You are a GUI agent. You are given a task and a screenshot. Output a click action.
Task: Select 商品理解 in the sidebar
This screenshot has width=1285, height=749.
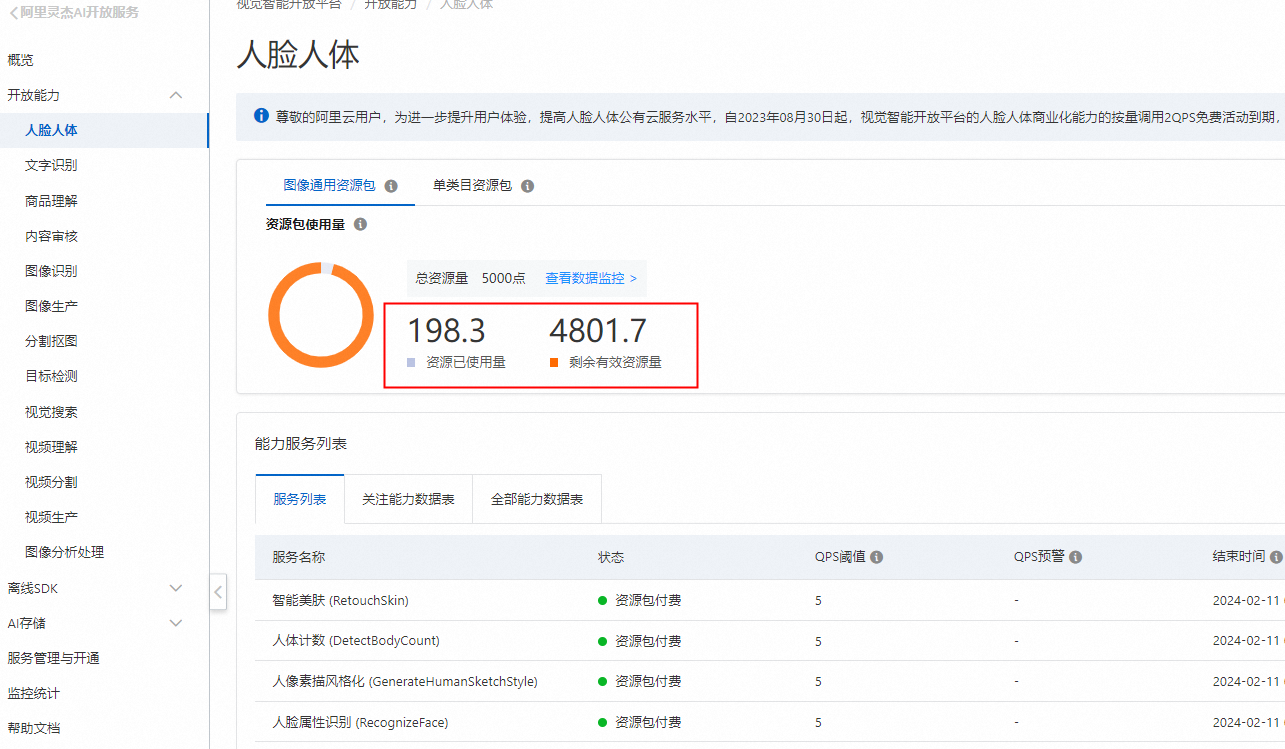[x=51, y=201]
